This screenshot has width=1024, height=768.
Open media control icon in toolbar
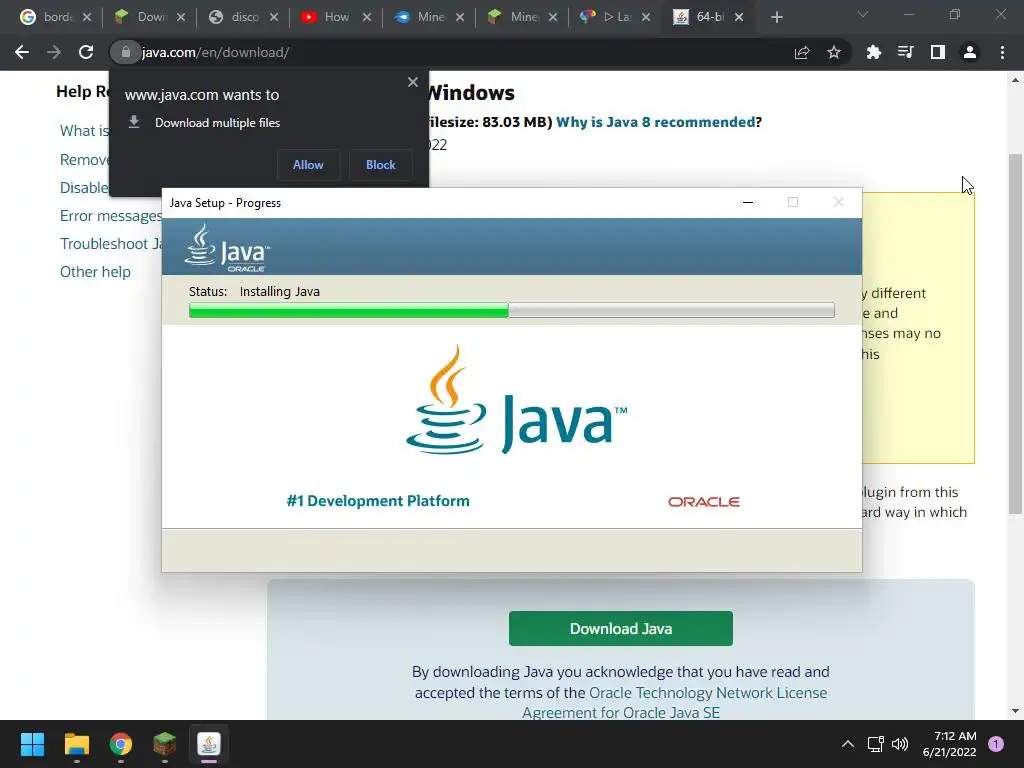point(906,52)
